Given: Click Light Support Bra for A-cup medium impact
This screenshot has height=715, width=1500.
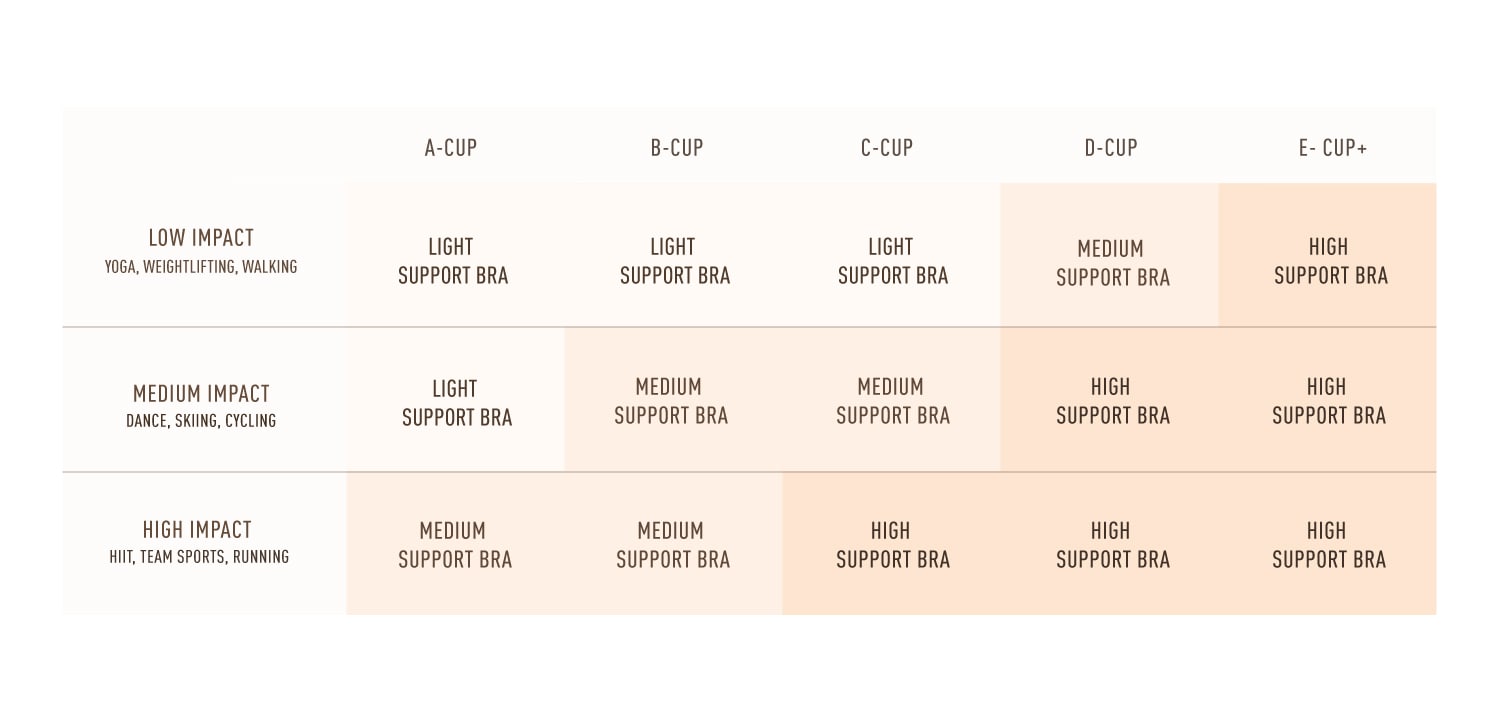Looking at the screenshot, I should coord(457,403).
